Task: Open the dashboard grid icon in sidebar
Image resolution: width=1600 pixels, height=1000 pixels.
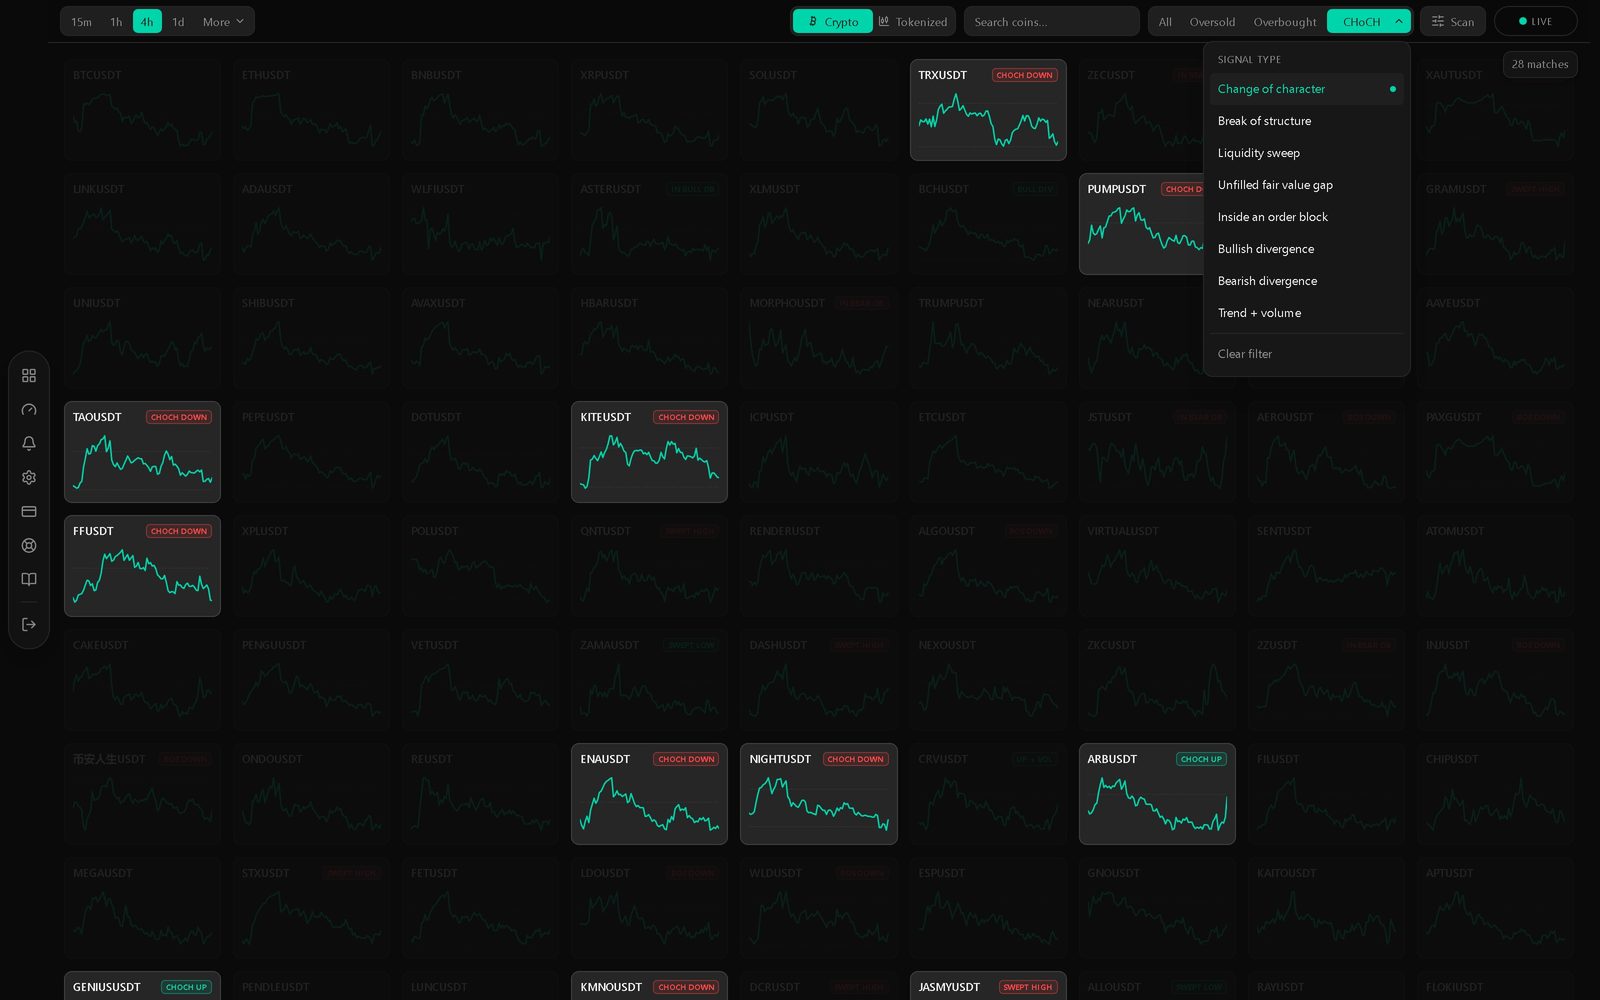Action: pyautogui.click(x=29, y=376)
